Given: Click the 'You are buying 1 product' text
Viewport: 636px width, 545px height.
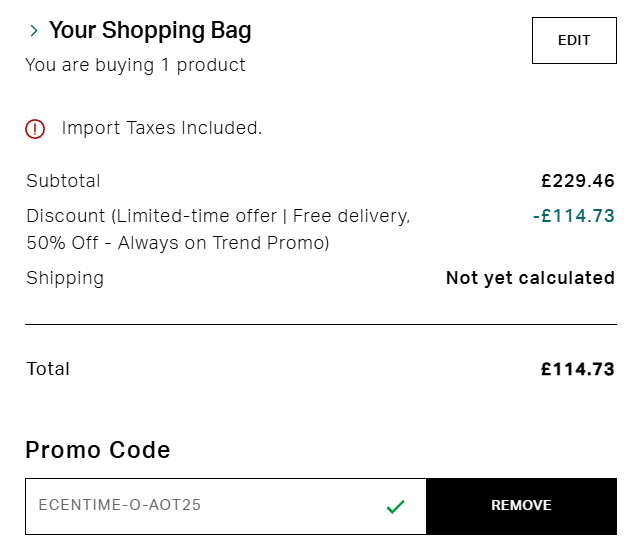Looking at the screenshot, I should [x=135, y=65].
